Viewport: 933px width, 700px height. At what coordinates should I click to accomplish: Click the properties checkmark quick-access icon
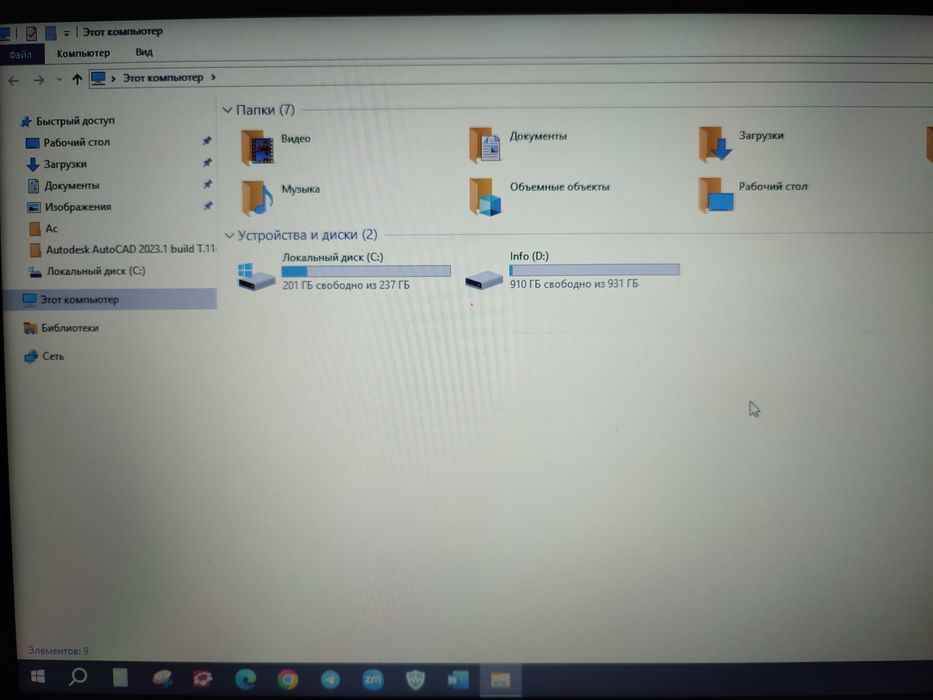(32, 33)
